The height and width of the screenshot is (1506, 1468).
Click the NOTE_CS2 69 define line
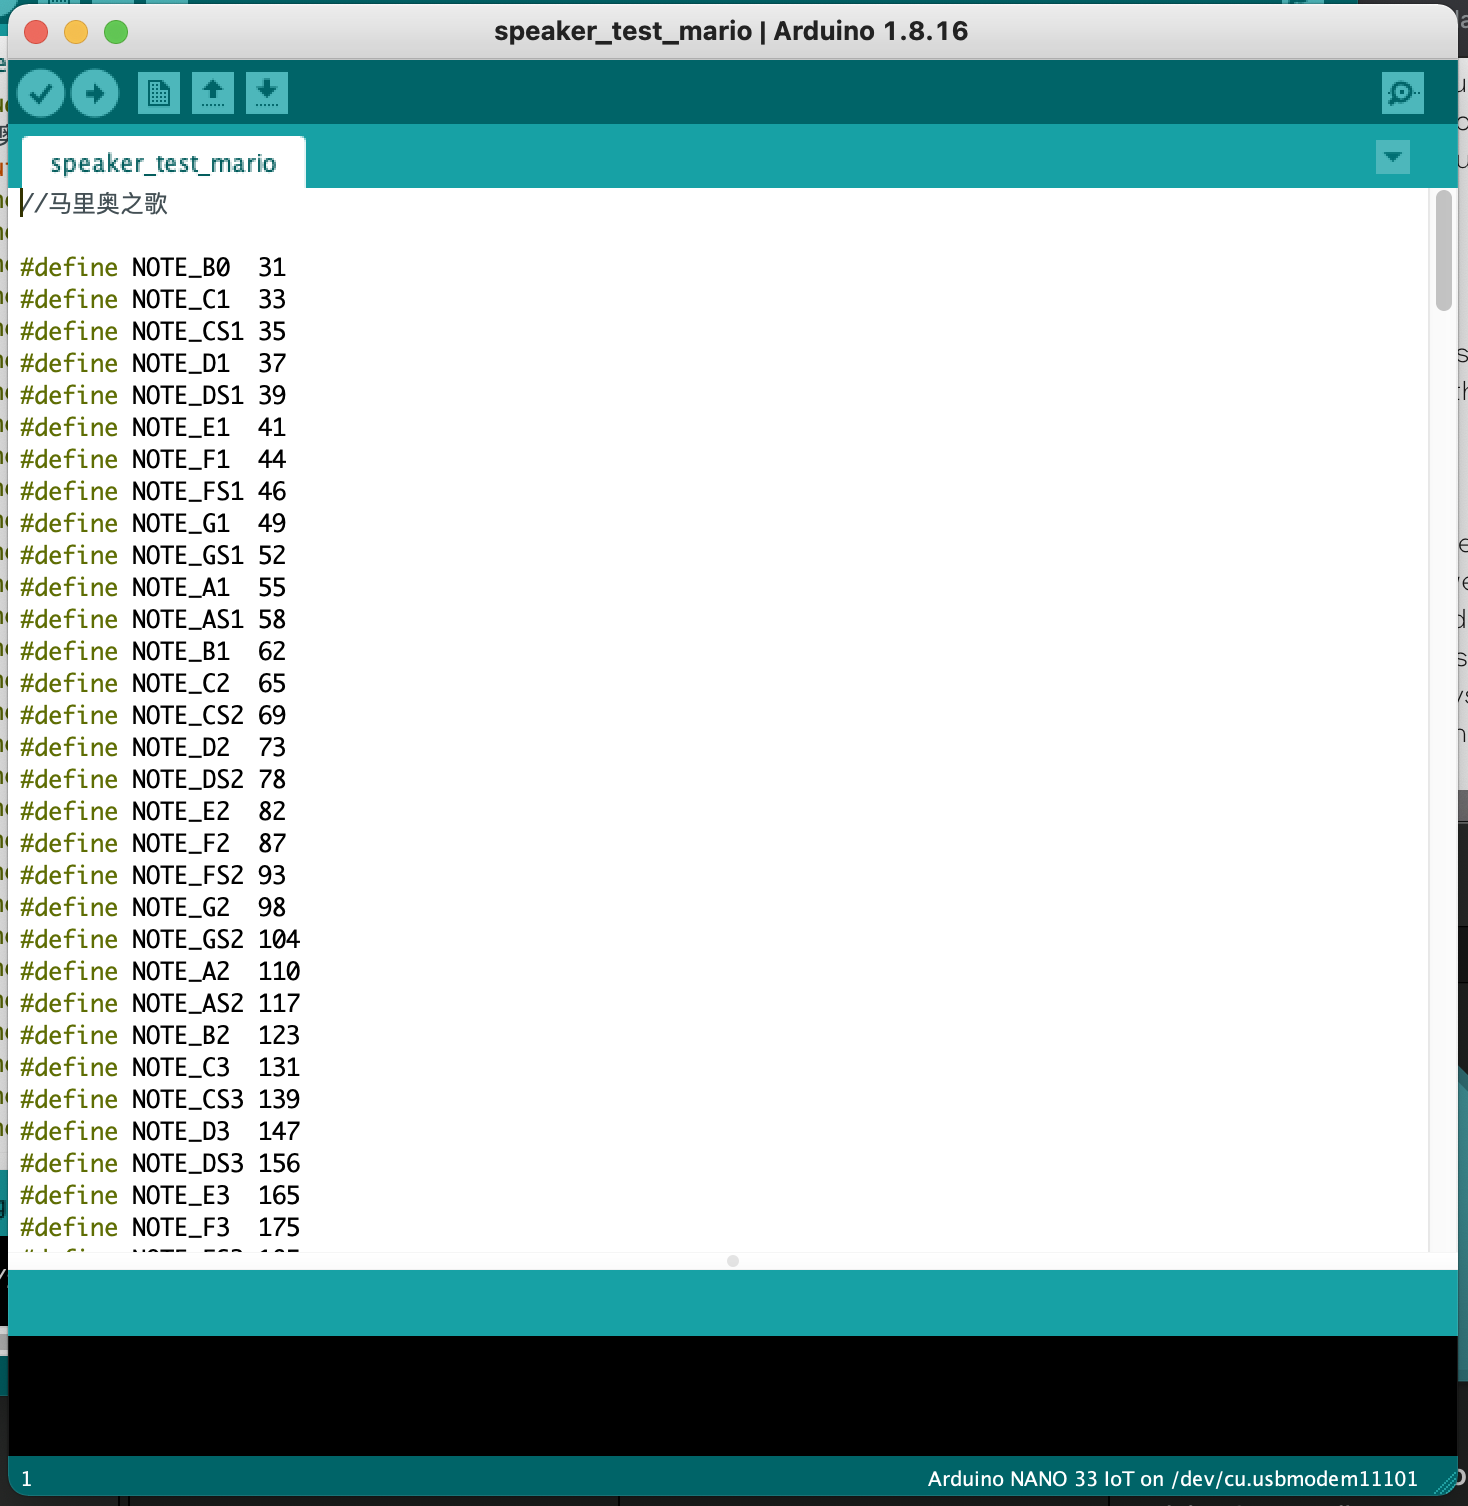click(x=153, y=715)
